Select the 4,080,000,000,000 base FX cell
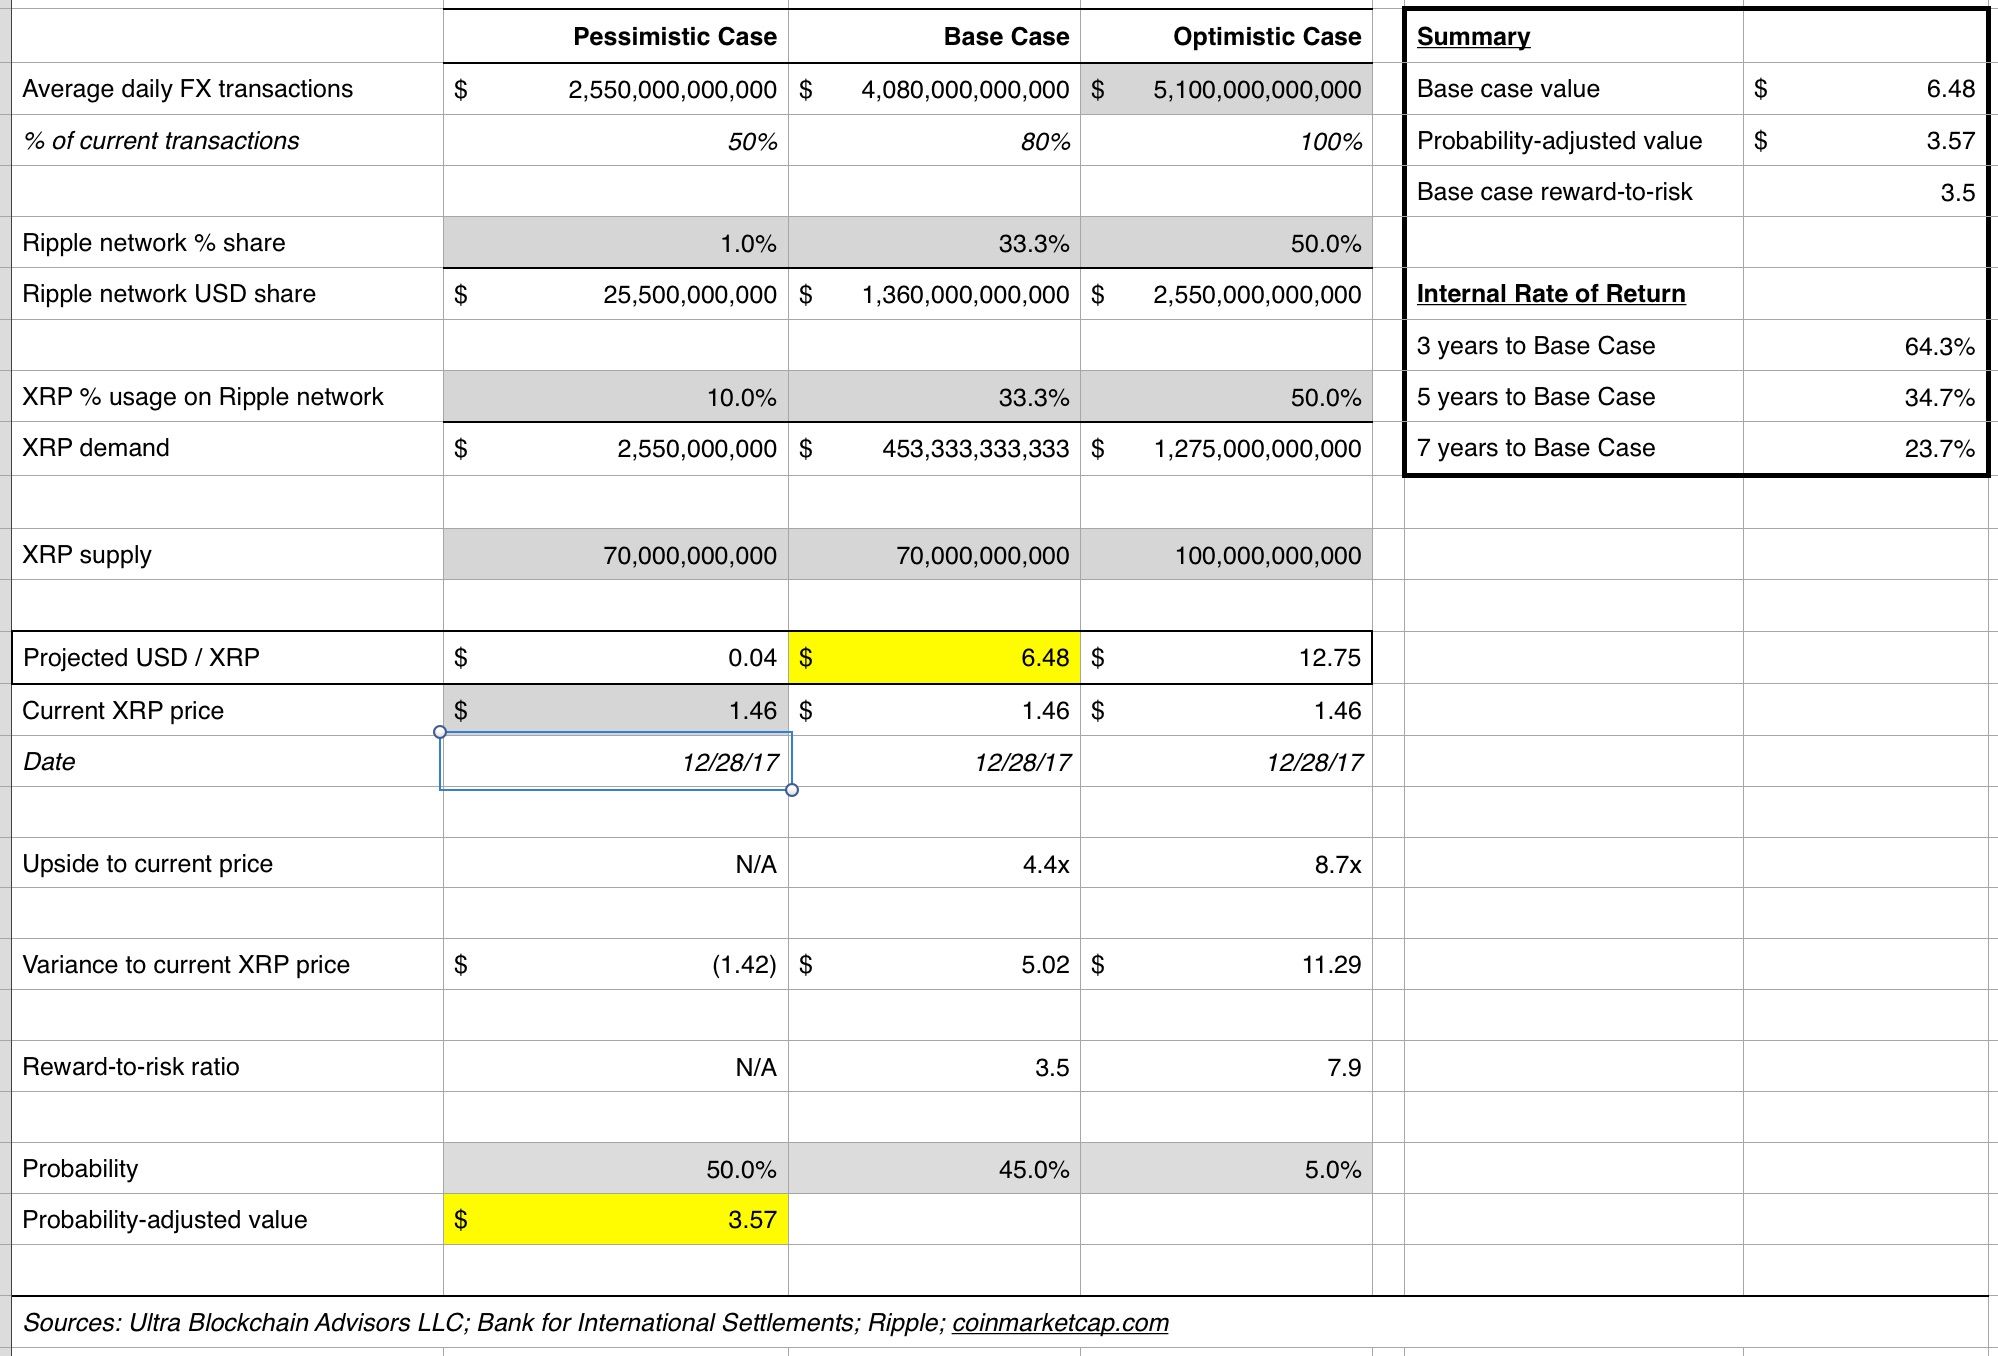This screenshot has height=1356, width=1998. point(934,89)
